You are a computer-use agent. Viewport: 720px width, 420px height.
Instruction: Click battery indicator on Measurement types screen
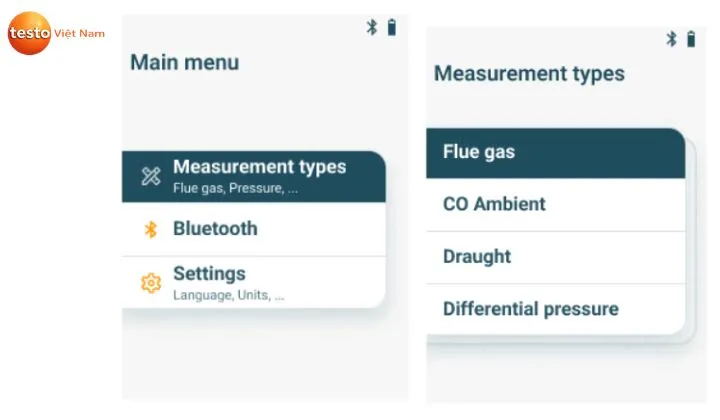pos(690,40)
